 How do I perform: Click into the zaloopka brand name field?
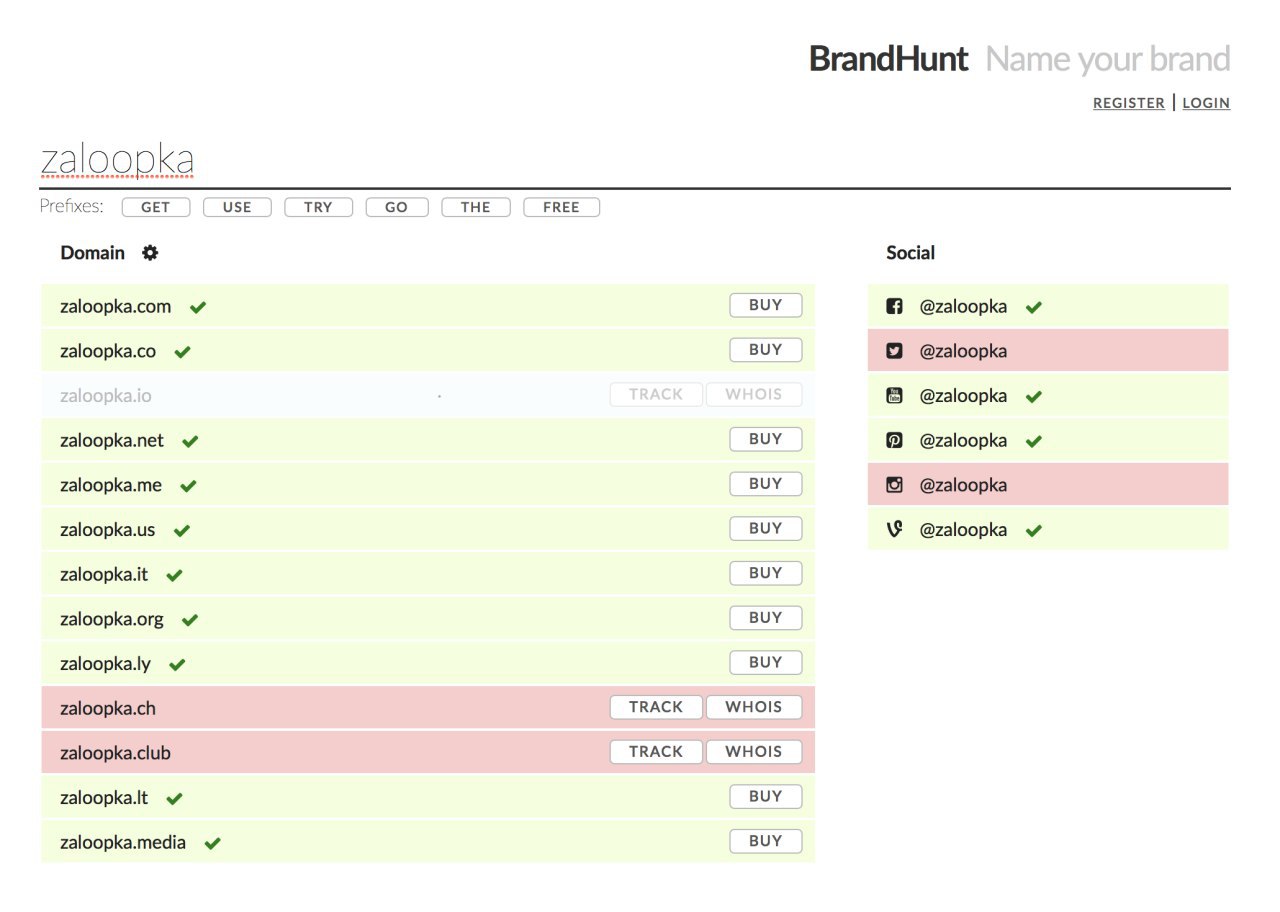tap(635, 162)
